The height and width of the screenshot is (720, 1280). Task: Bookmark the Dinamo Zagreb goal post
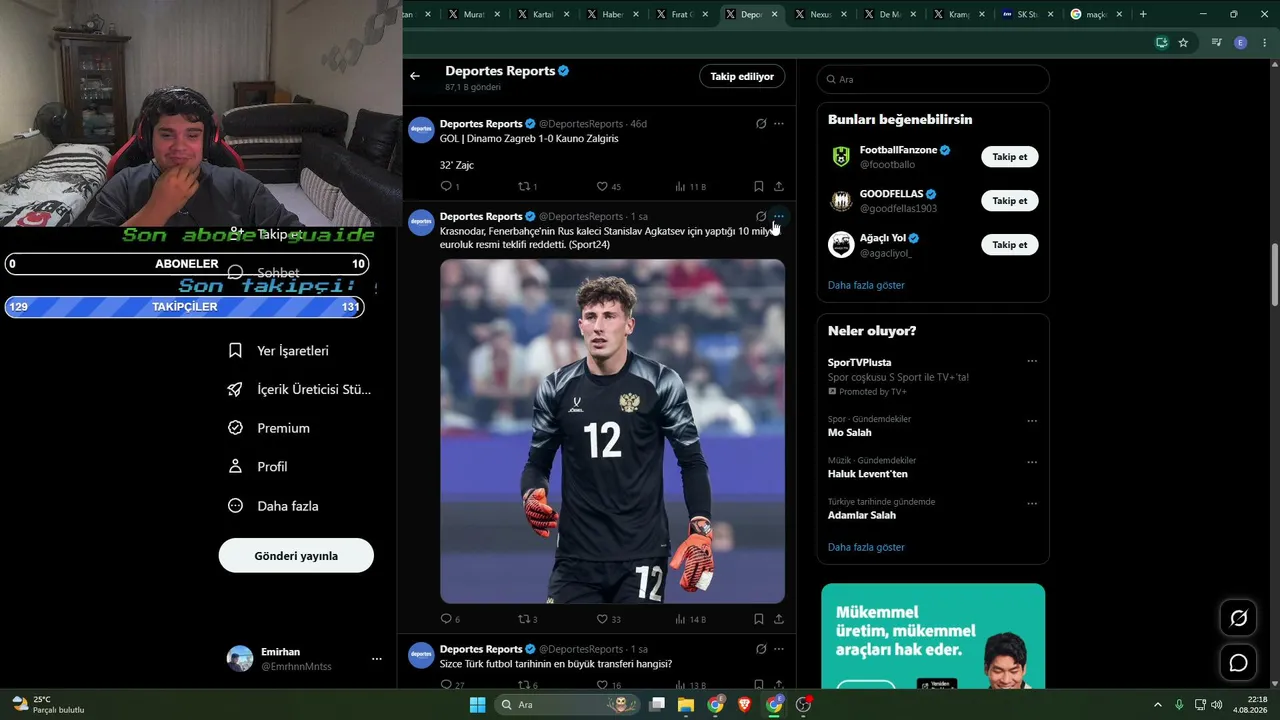coord(759,186)
